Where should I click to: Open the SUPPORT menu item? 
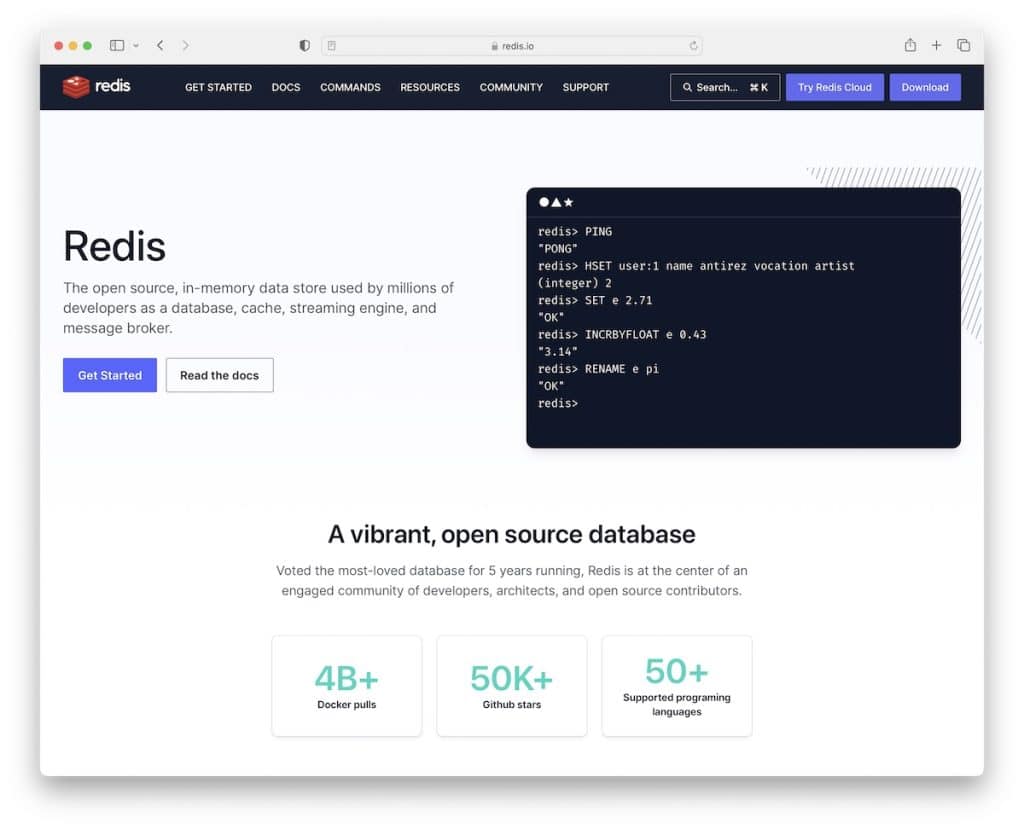pos(586,87)
